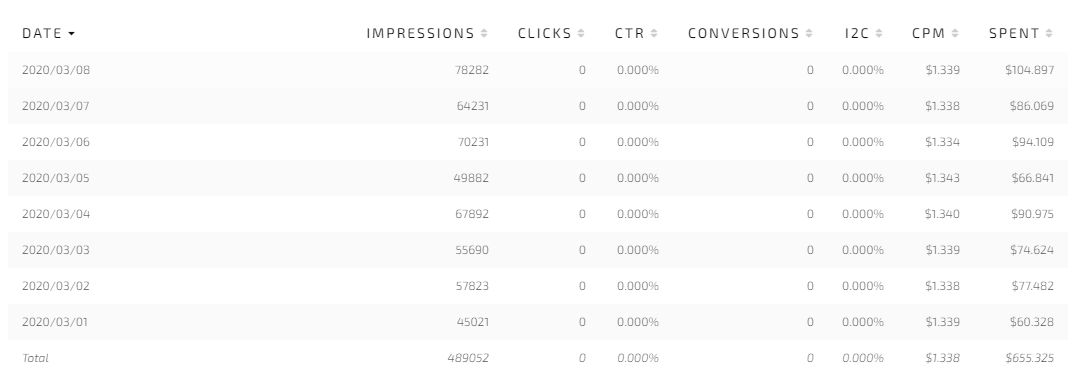Sort by the IMPRESSIONS header label
Screen dimensions: 1080x392
[x=420, y=33]
